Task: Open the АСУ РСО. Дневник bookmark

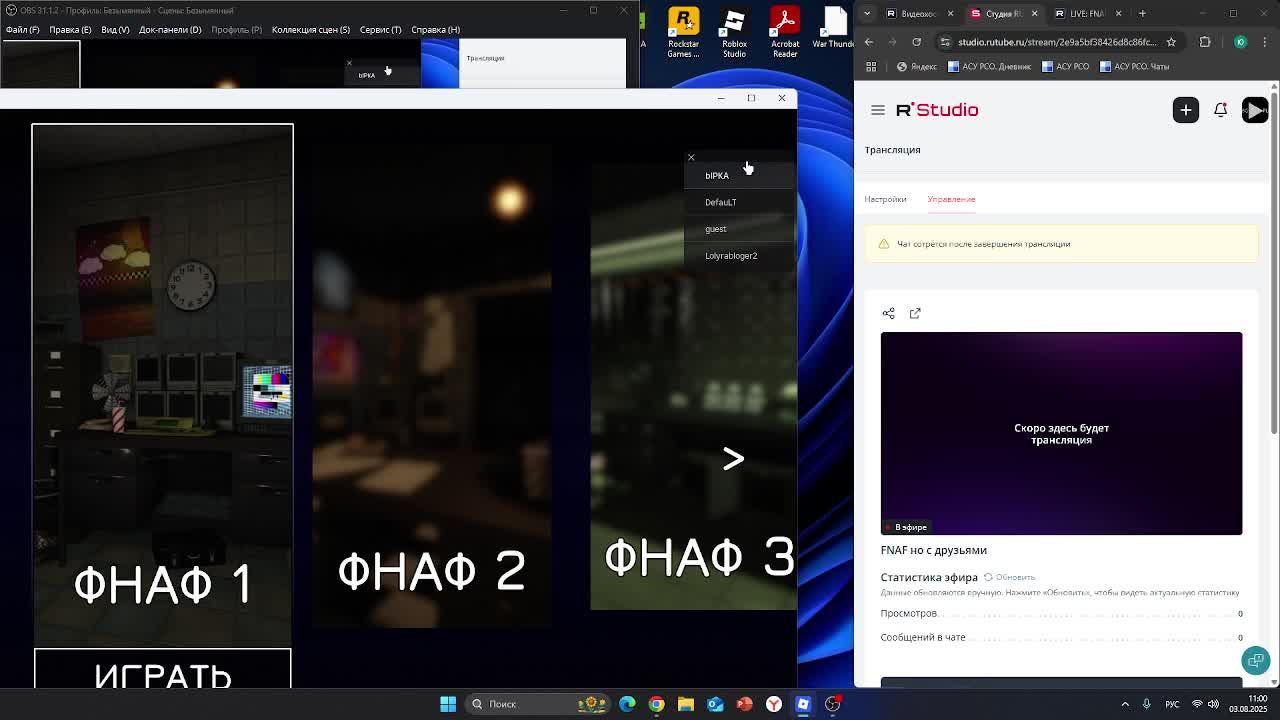Action: click(x=989, y=66)
